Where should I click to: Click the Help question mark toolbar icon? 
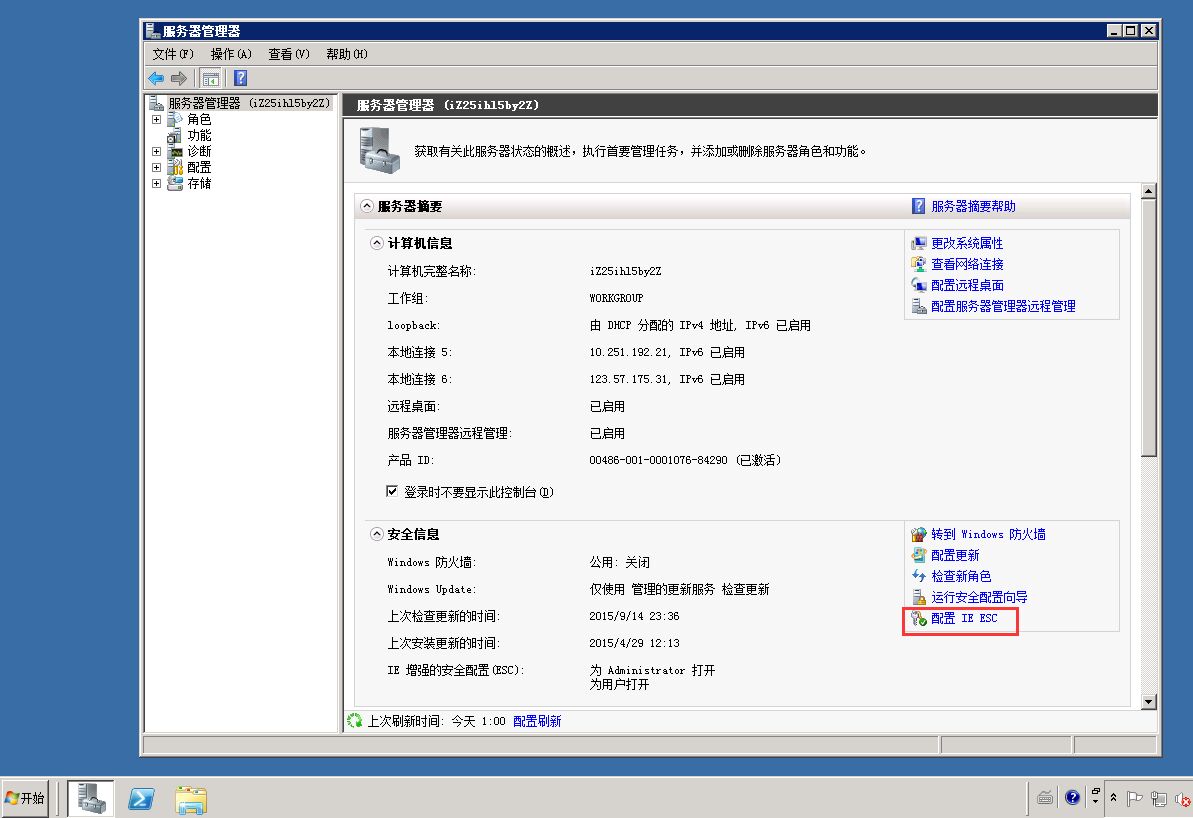[241, 78]
